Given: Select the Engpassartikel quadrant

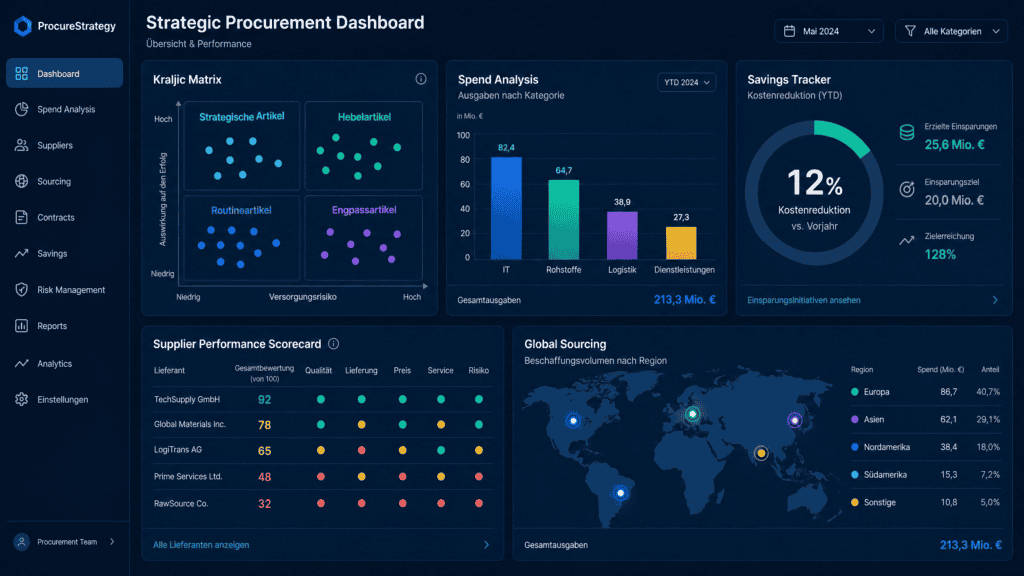Looking at the screenshot, I should click(x=364, y=238).
